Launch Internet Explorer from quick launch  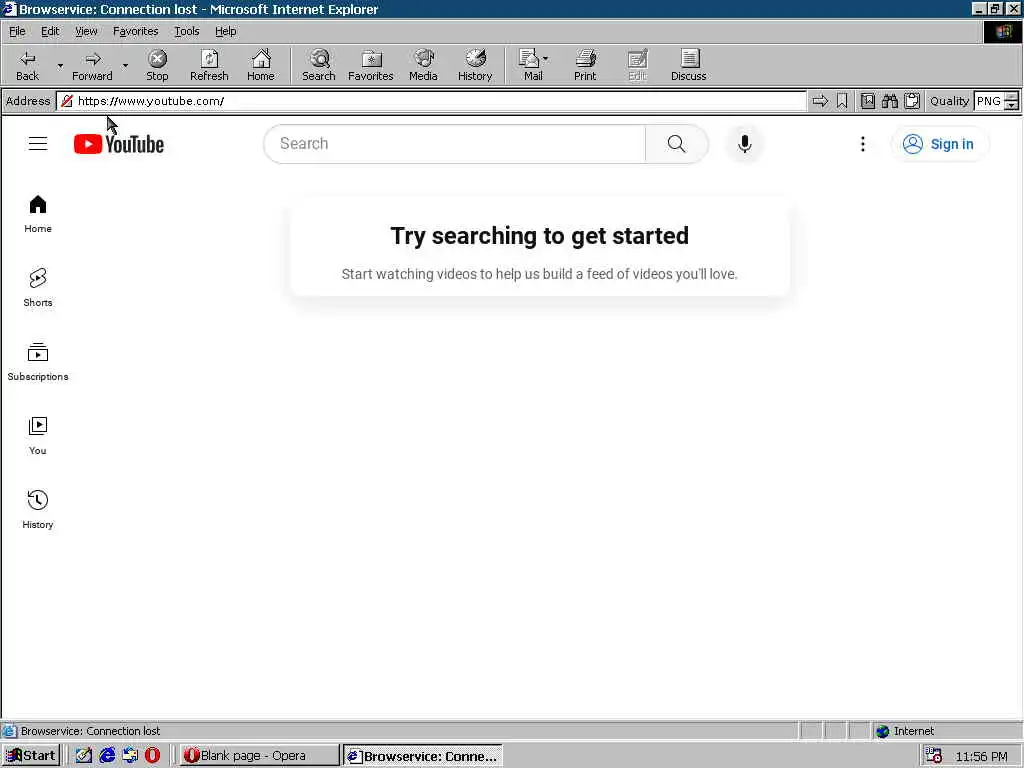pyautogui.click(x=107, y=756)
